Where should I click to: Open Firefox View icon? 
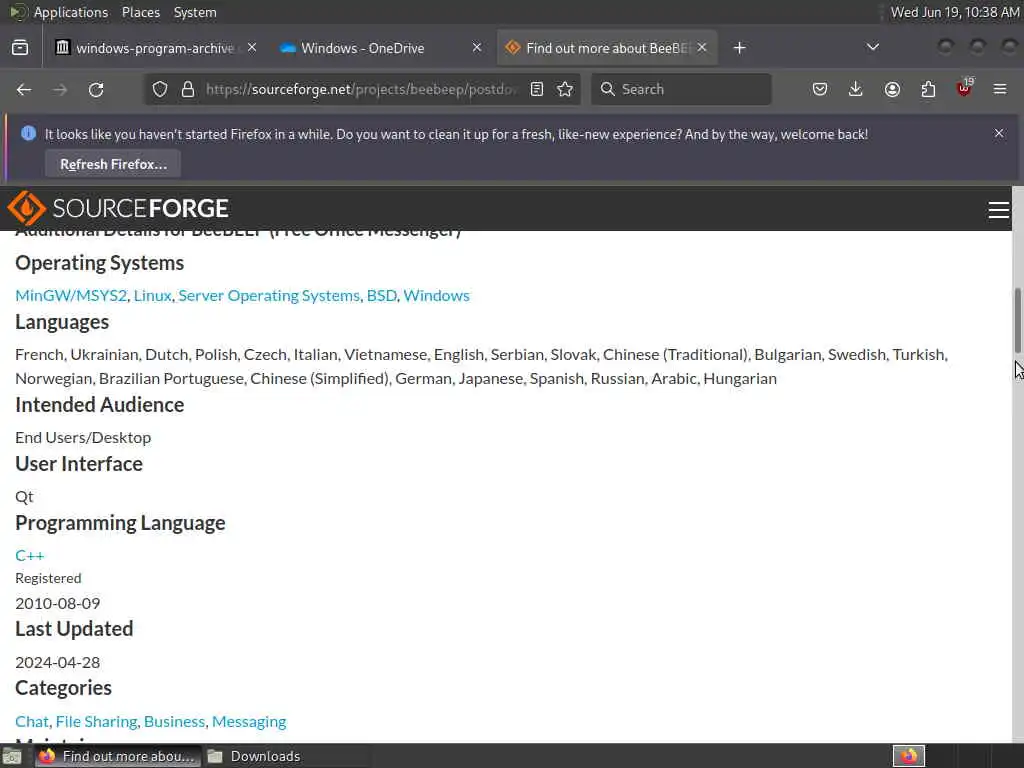point(20,48)
